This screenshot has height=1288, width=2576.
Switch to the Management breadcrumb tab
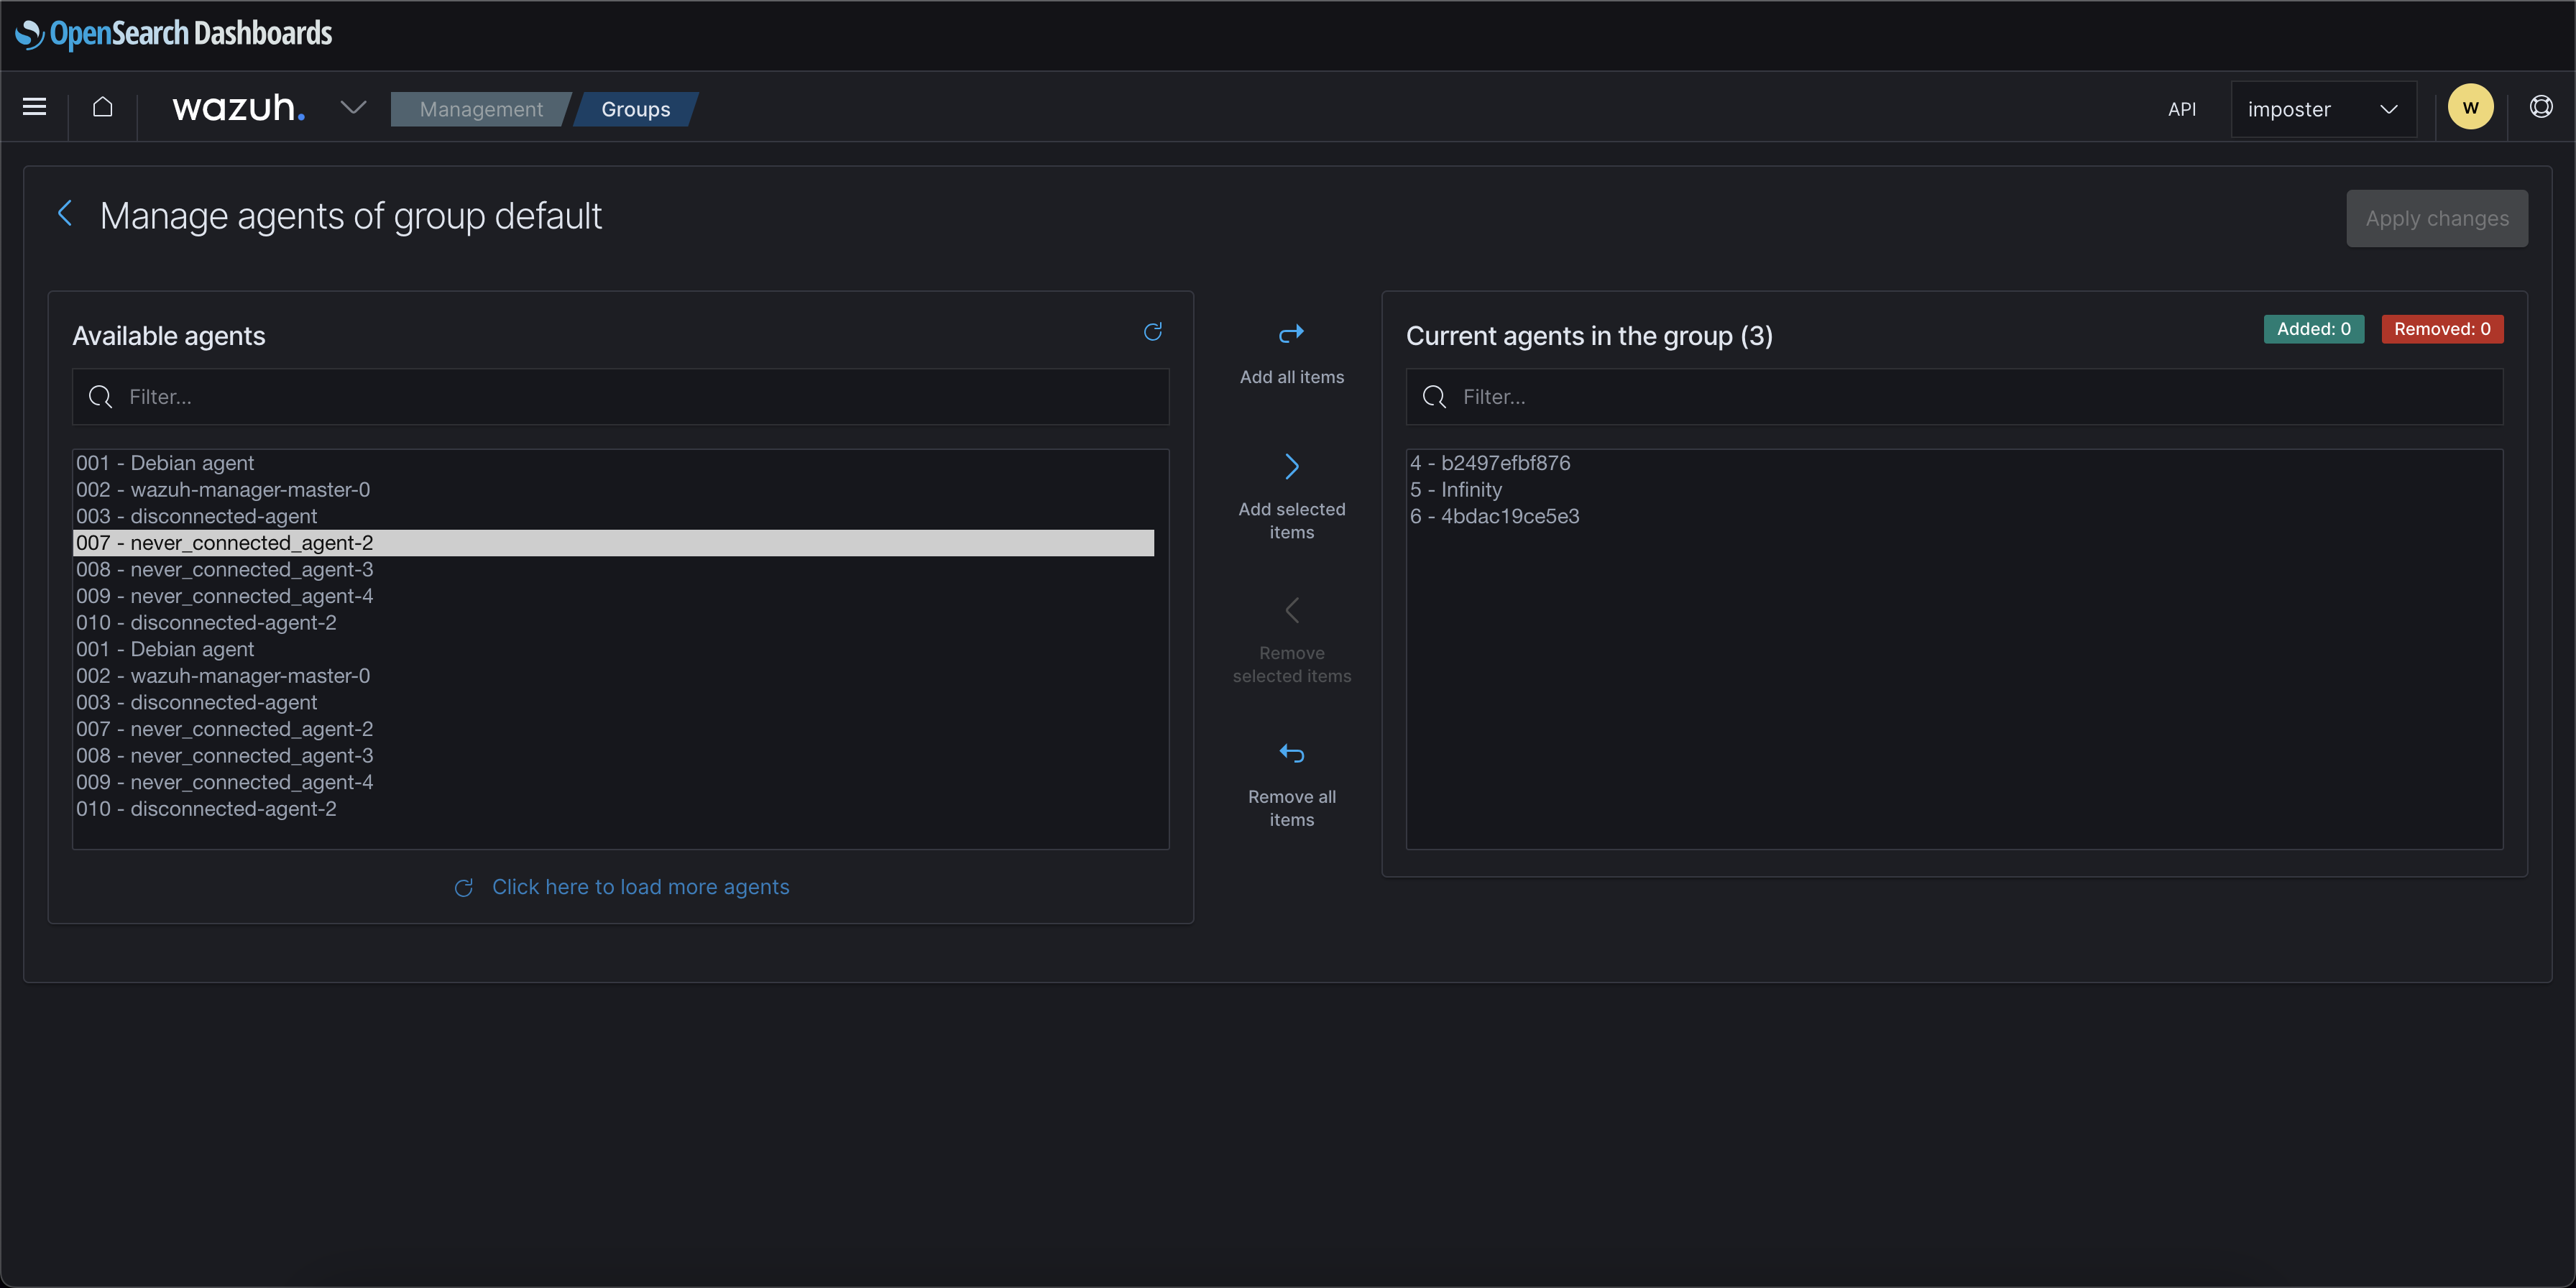coord(480,109)
